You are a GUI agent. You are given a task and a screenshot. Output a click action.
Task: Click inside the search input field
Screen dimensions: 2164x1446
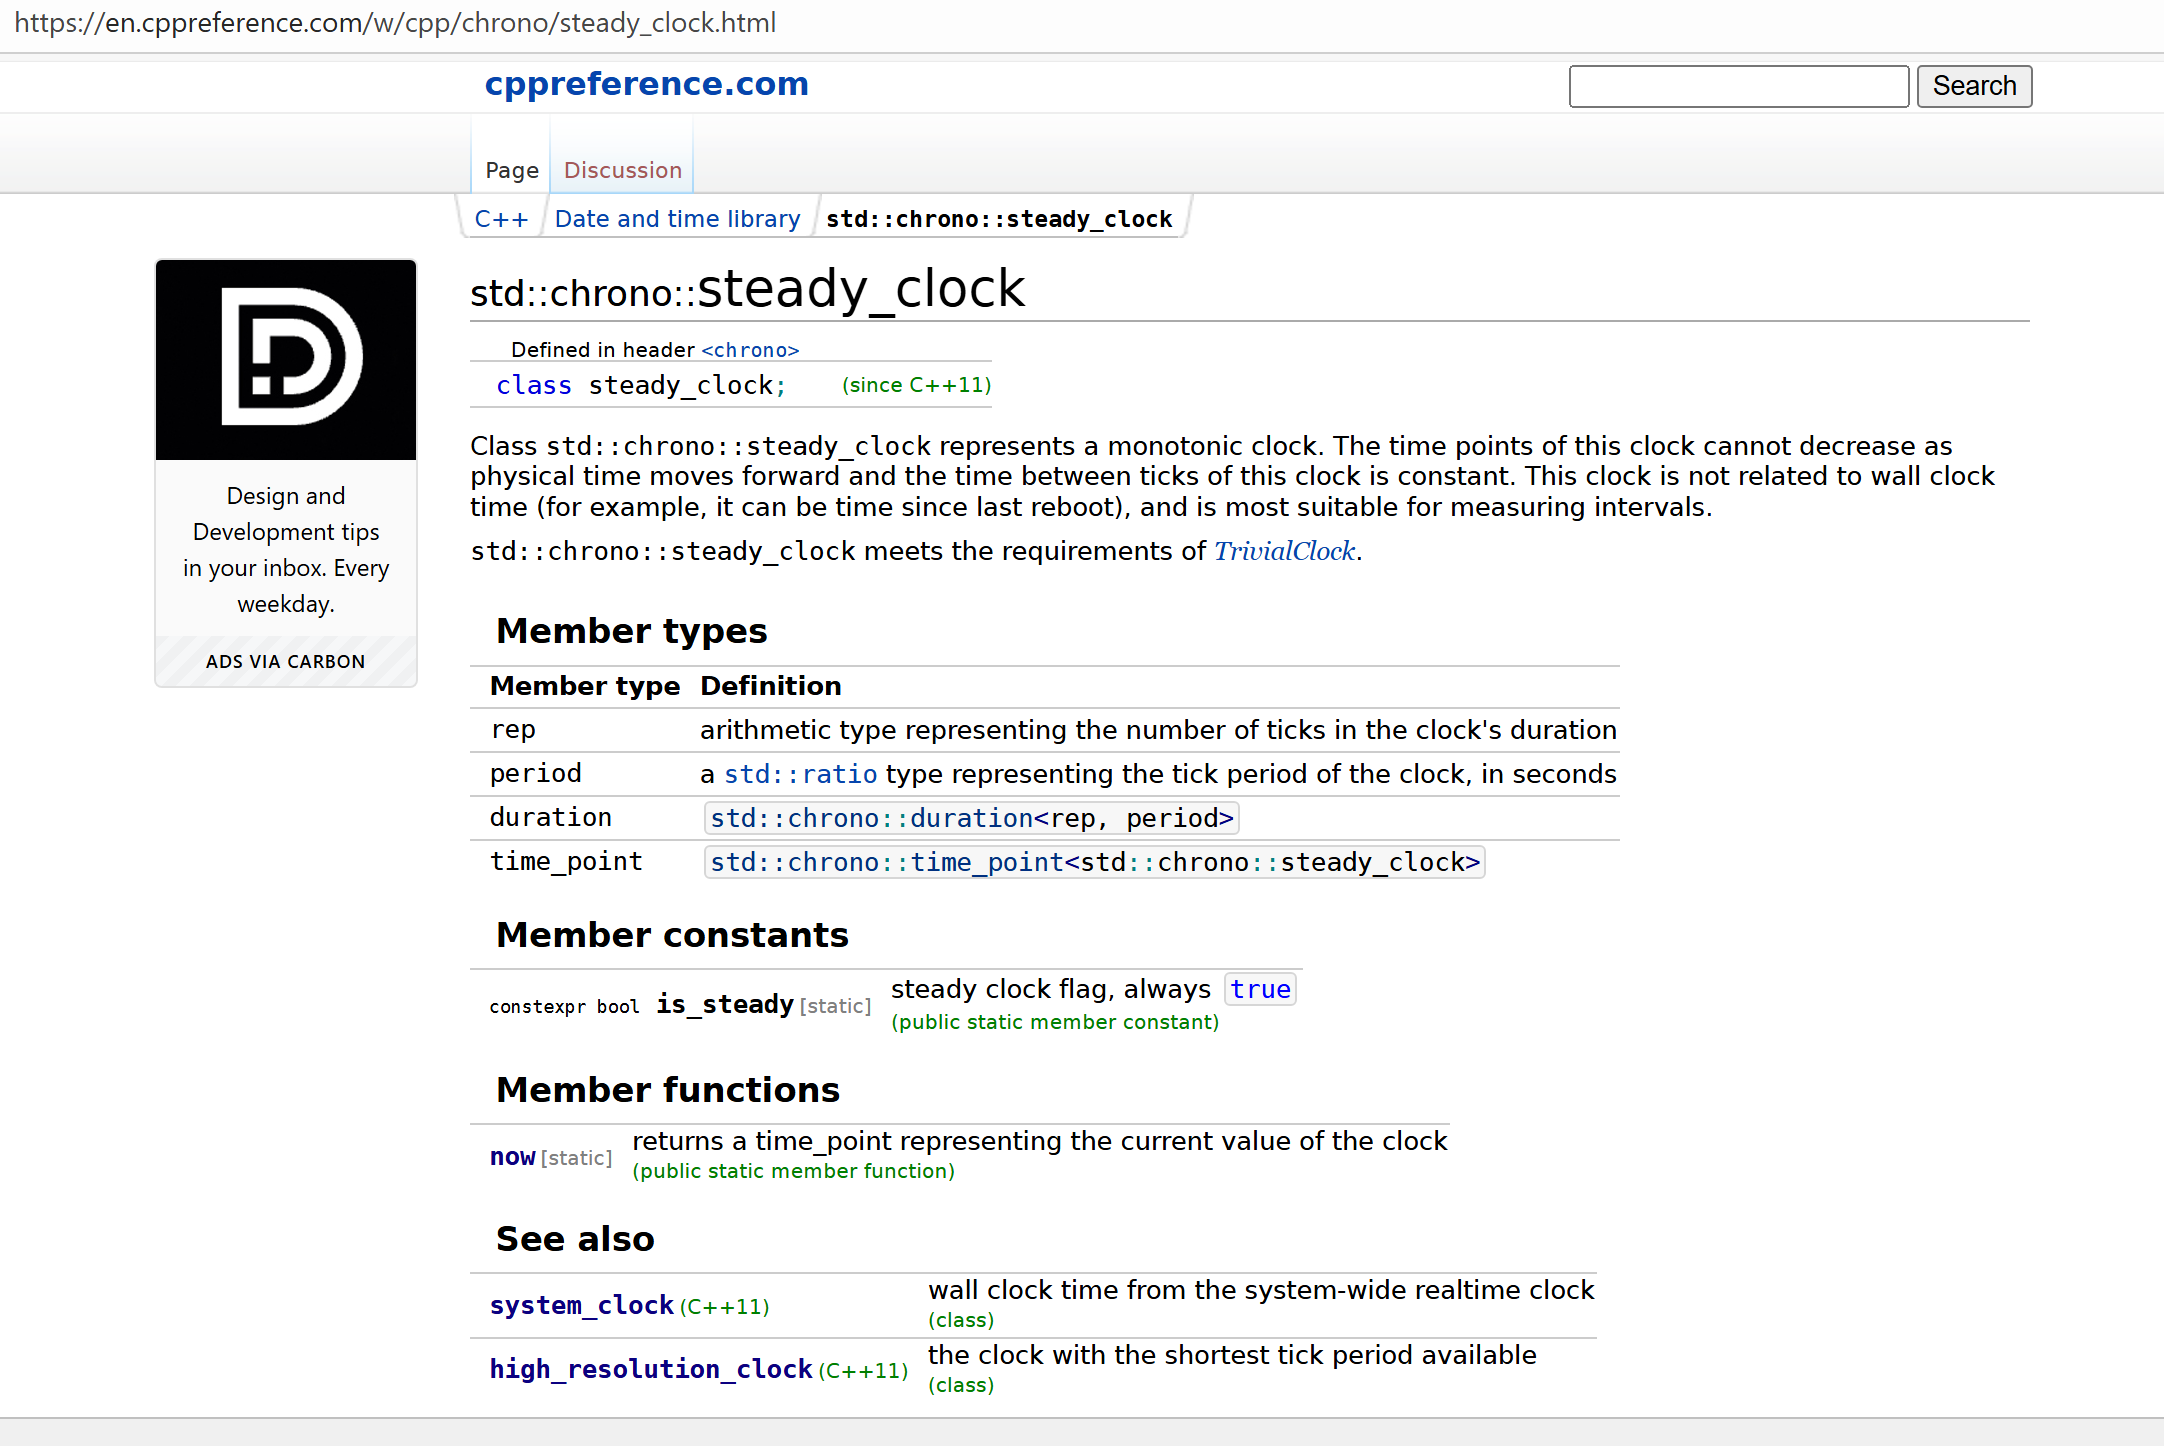(x=1738, y=86)
